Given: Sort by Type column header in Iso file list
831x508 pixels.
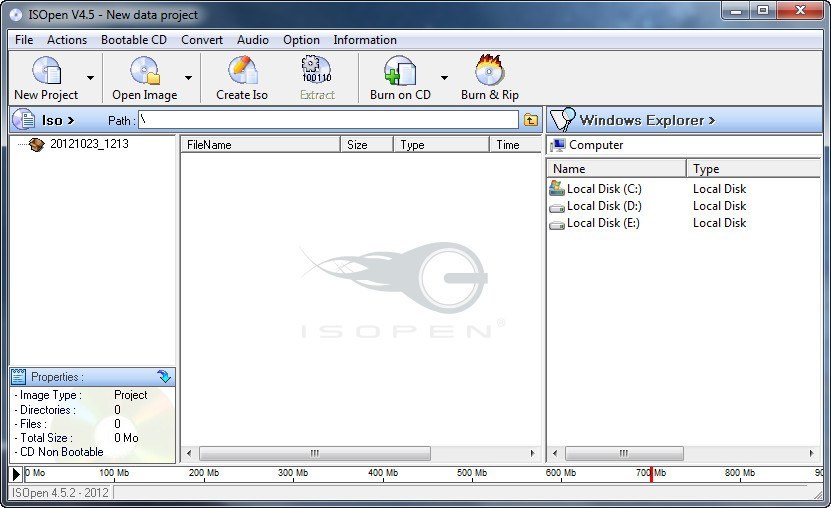Looking at the screenshot, I should [x=441, y=145].
